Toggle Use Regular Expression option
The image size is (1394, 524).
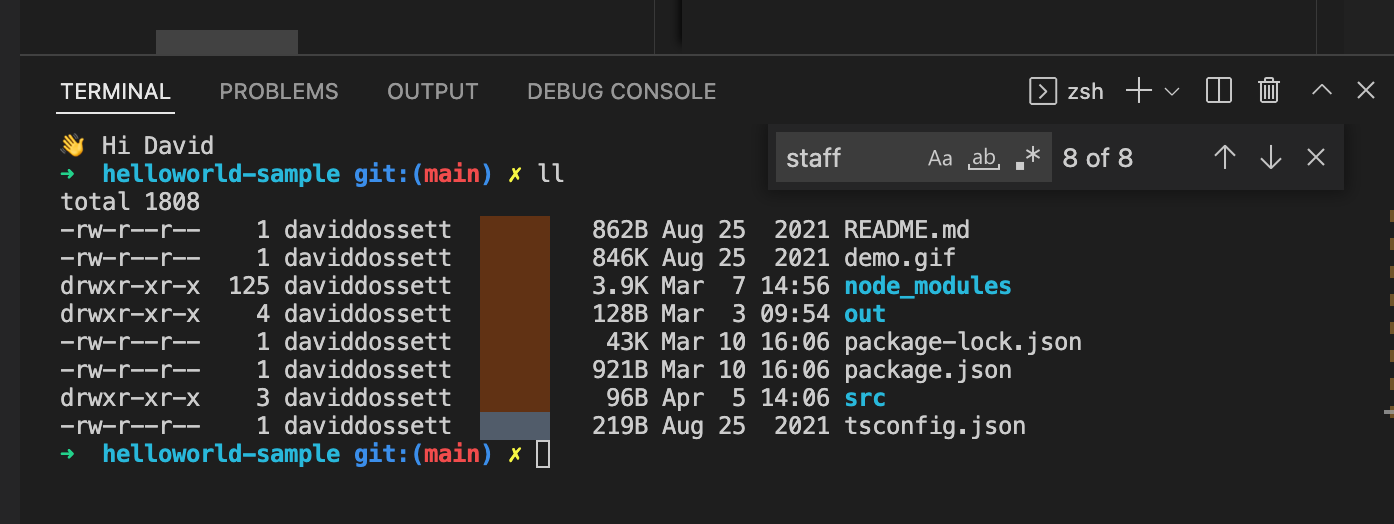tap(1028, 158)
